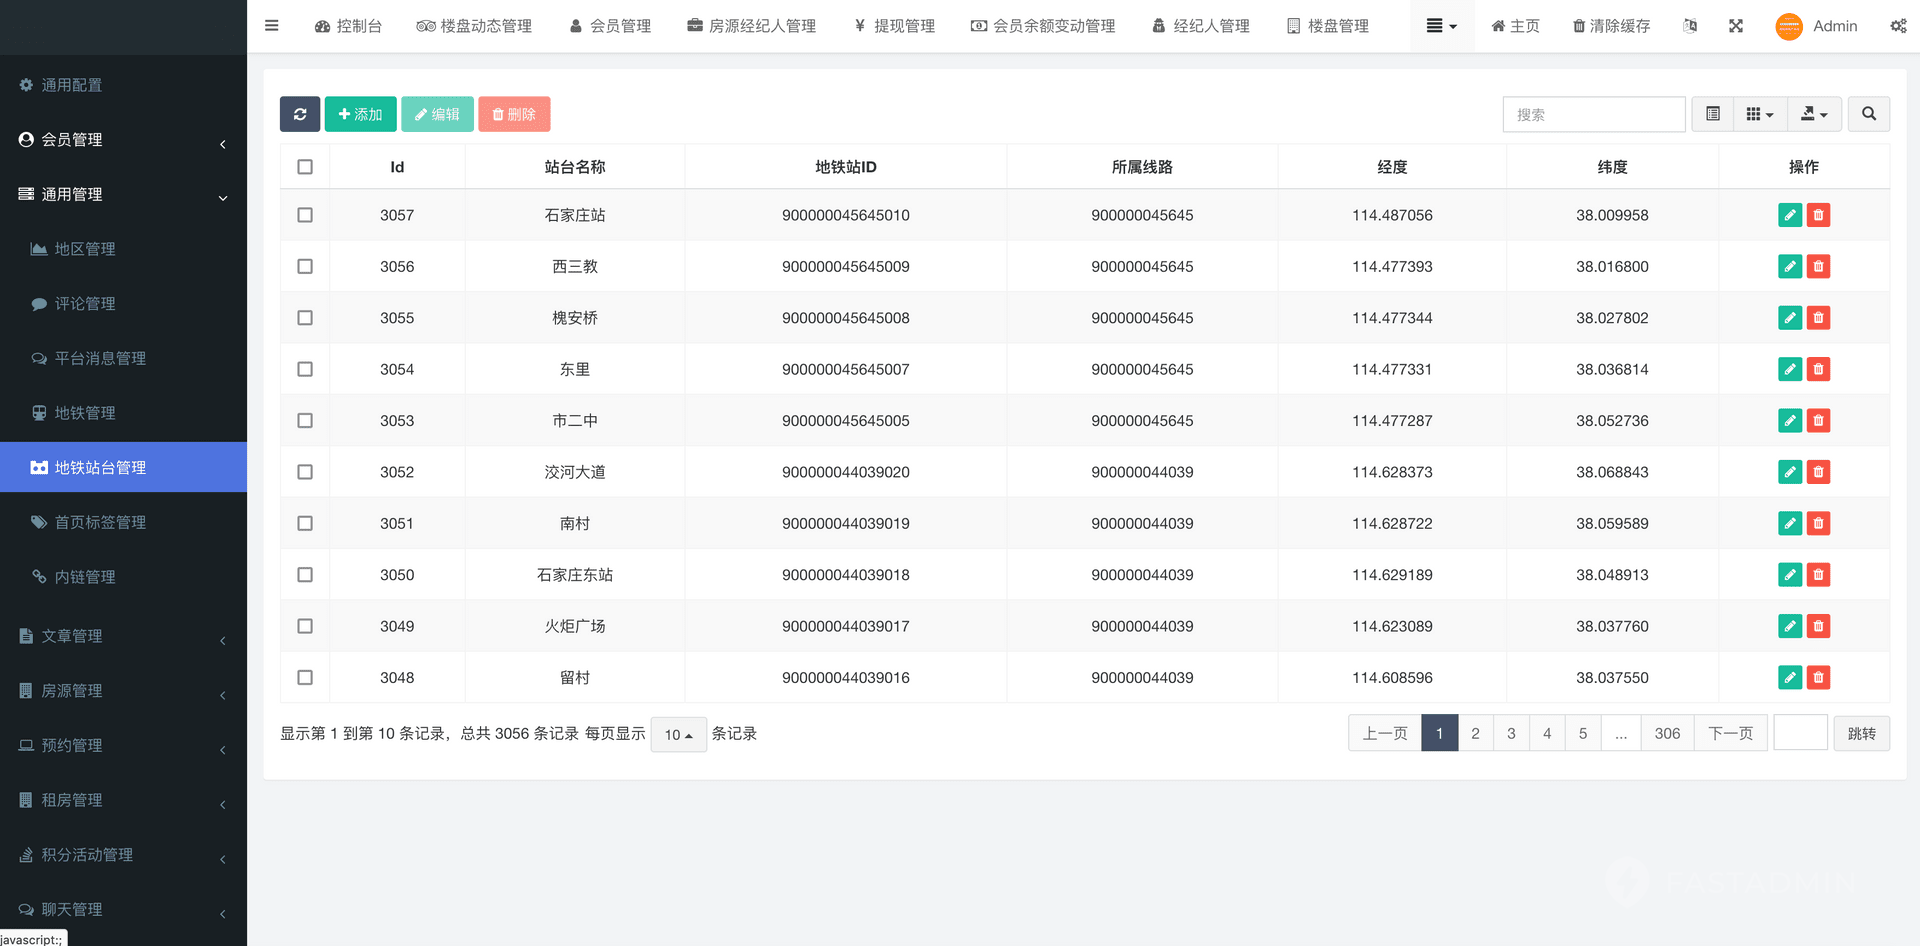
Task: Click the hamburger sidebar toggle icon
Action: pos(271,26)
